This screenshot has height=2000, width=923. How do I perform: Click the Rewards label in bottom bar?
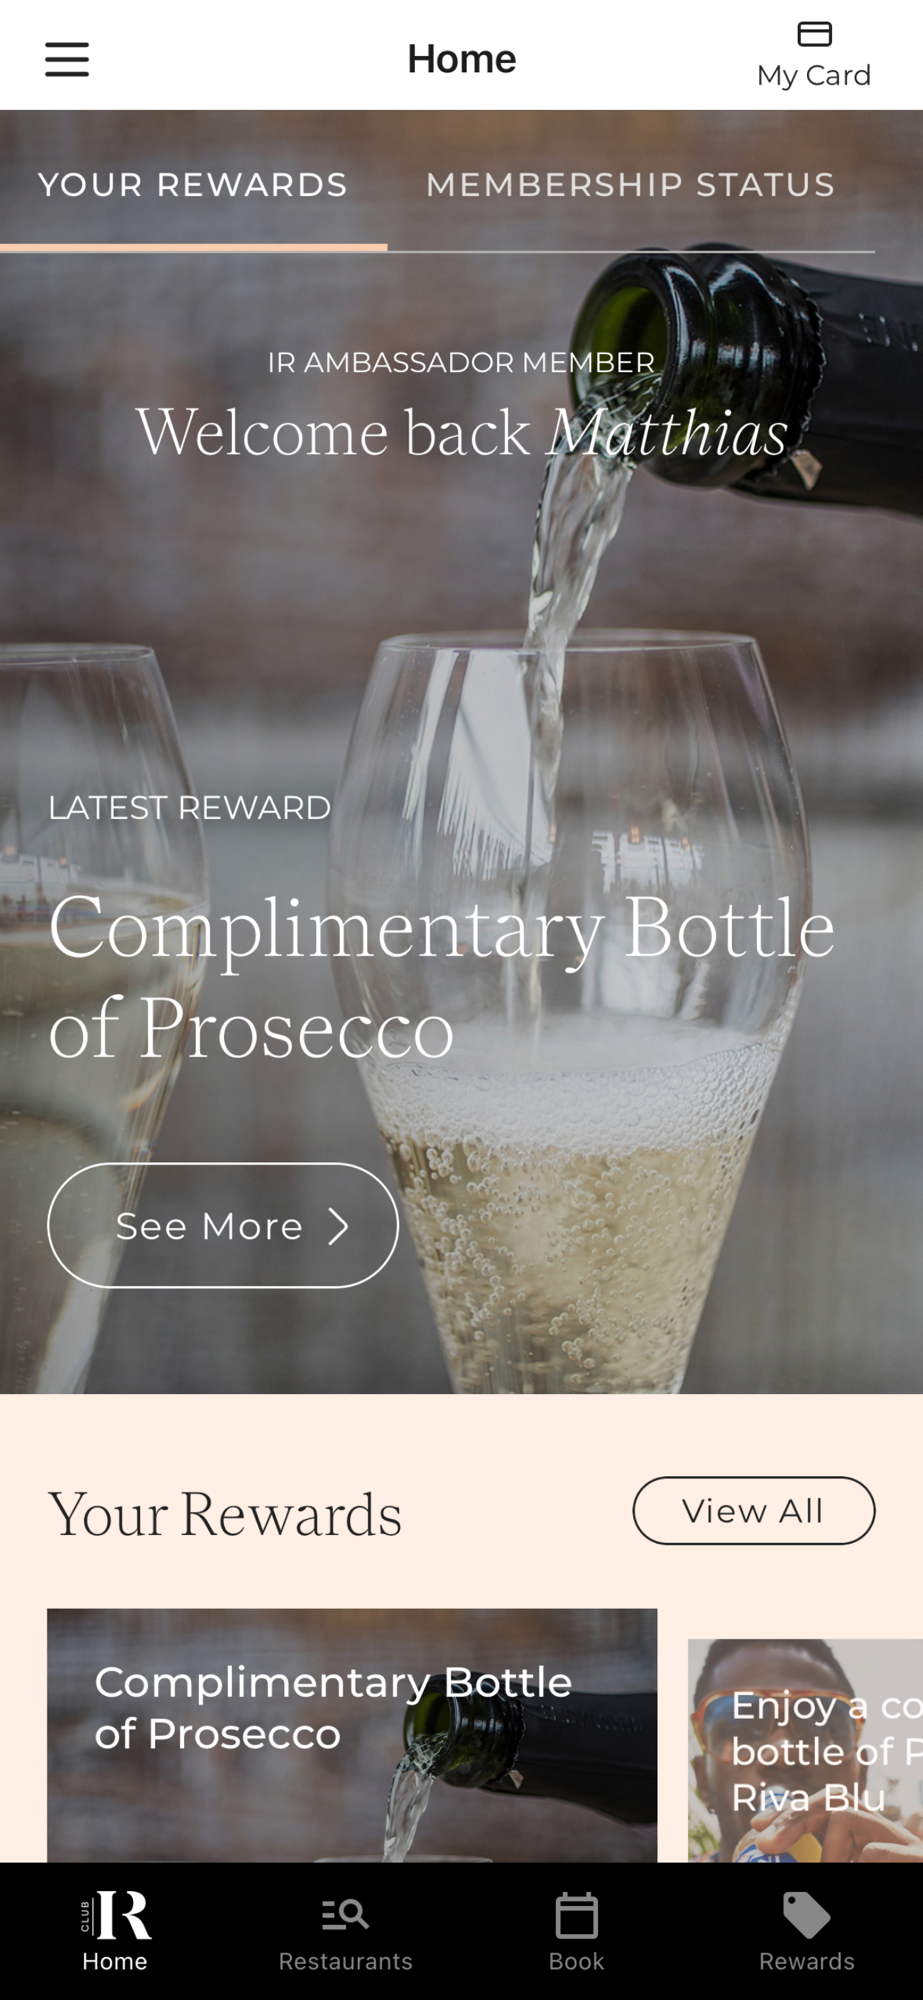pyautogui.click(x=806, y=1961)
